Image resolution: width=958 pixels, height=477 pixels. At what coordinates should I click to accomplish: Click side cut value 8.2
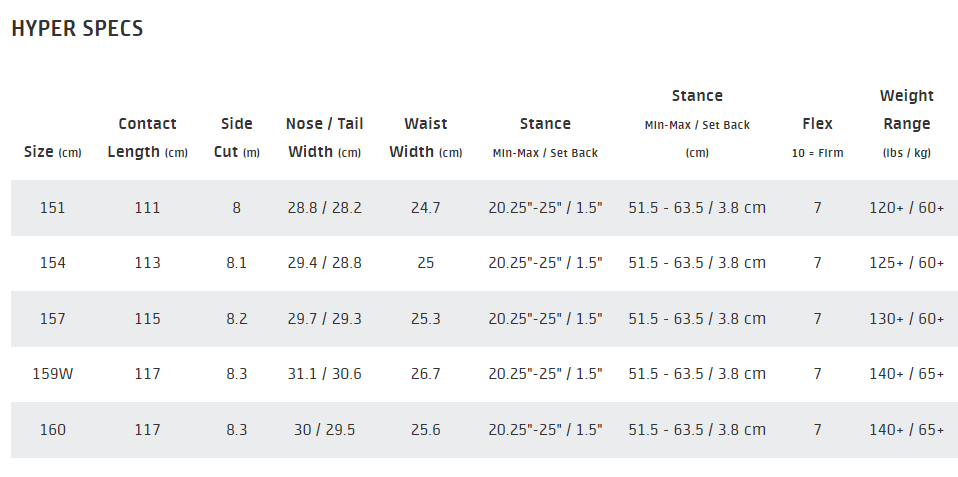(x=236, y=319)
